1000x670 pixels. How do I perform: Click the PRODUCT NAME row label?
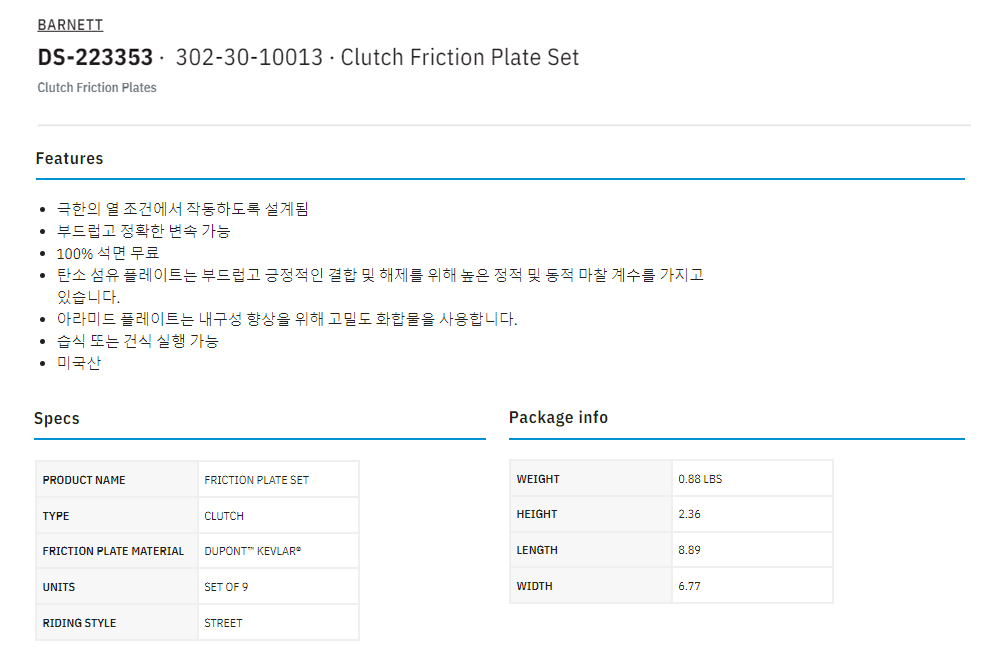tap(84, 480)
